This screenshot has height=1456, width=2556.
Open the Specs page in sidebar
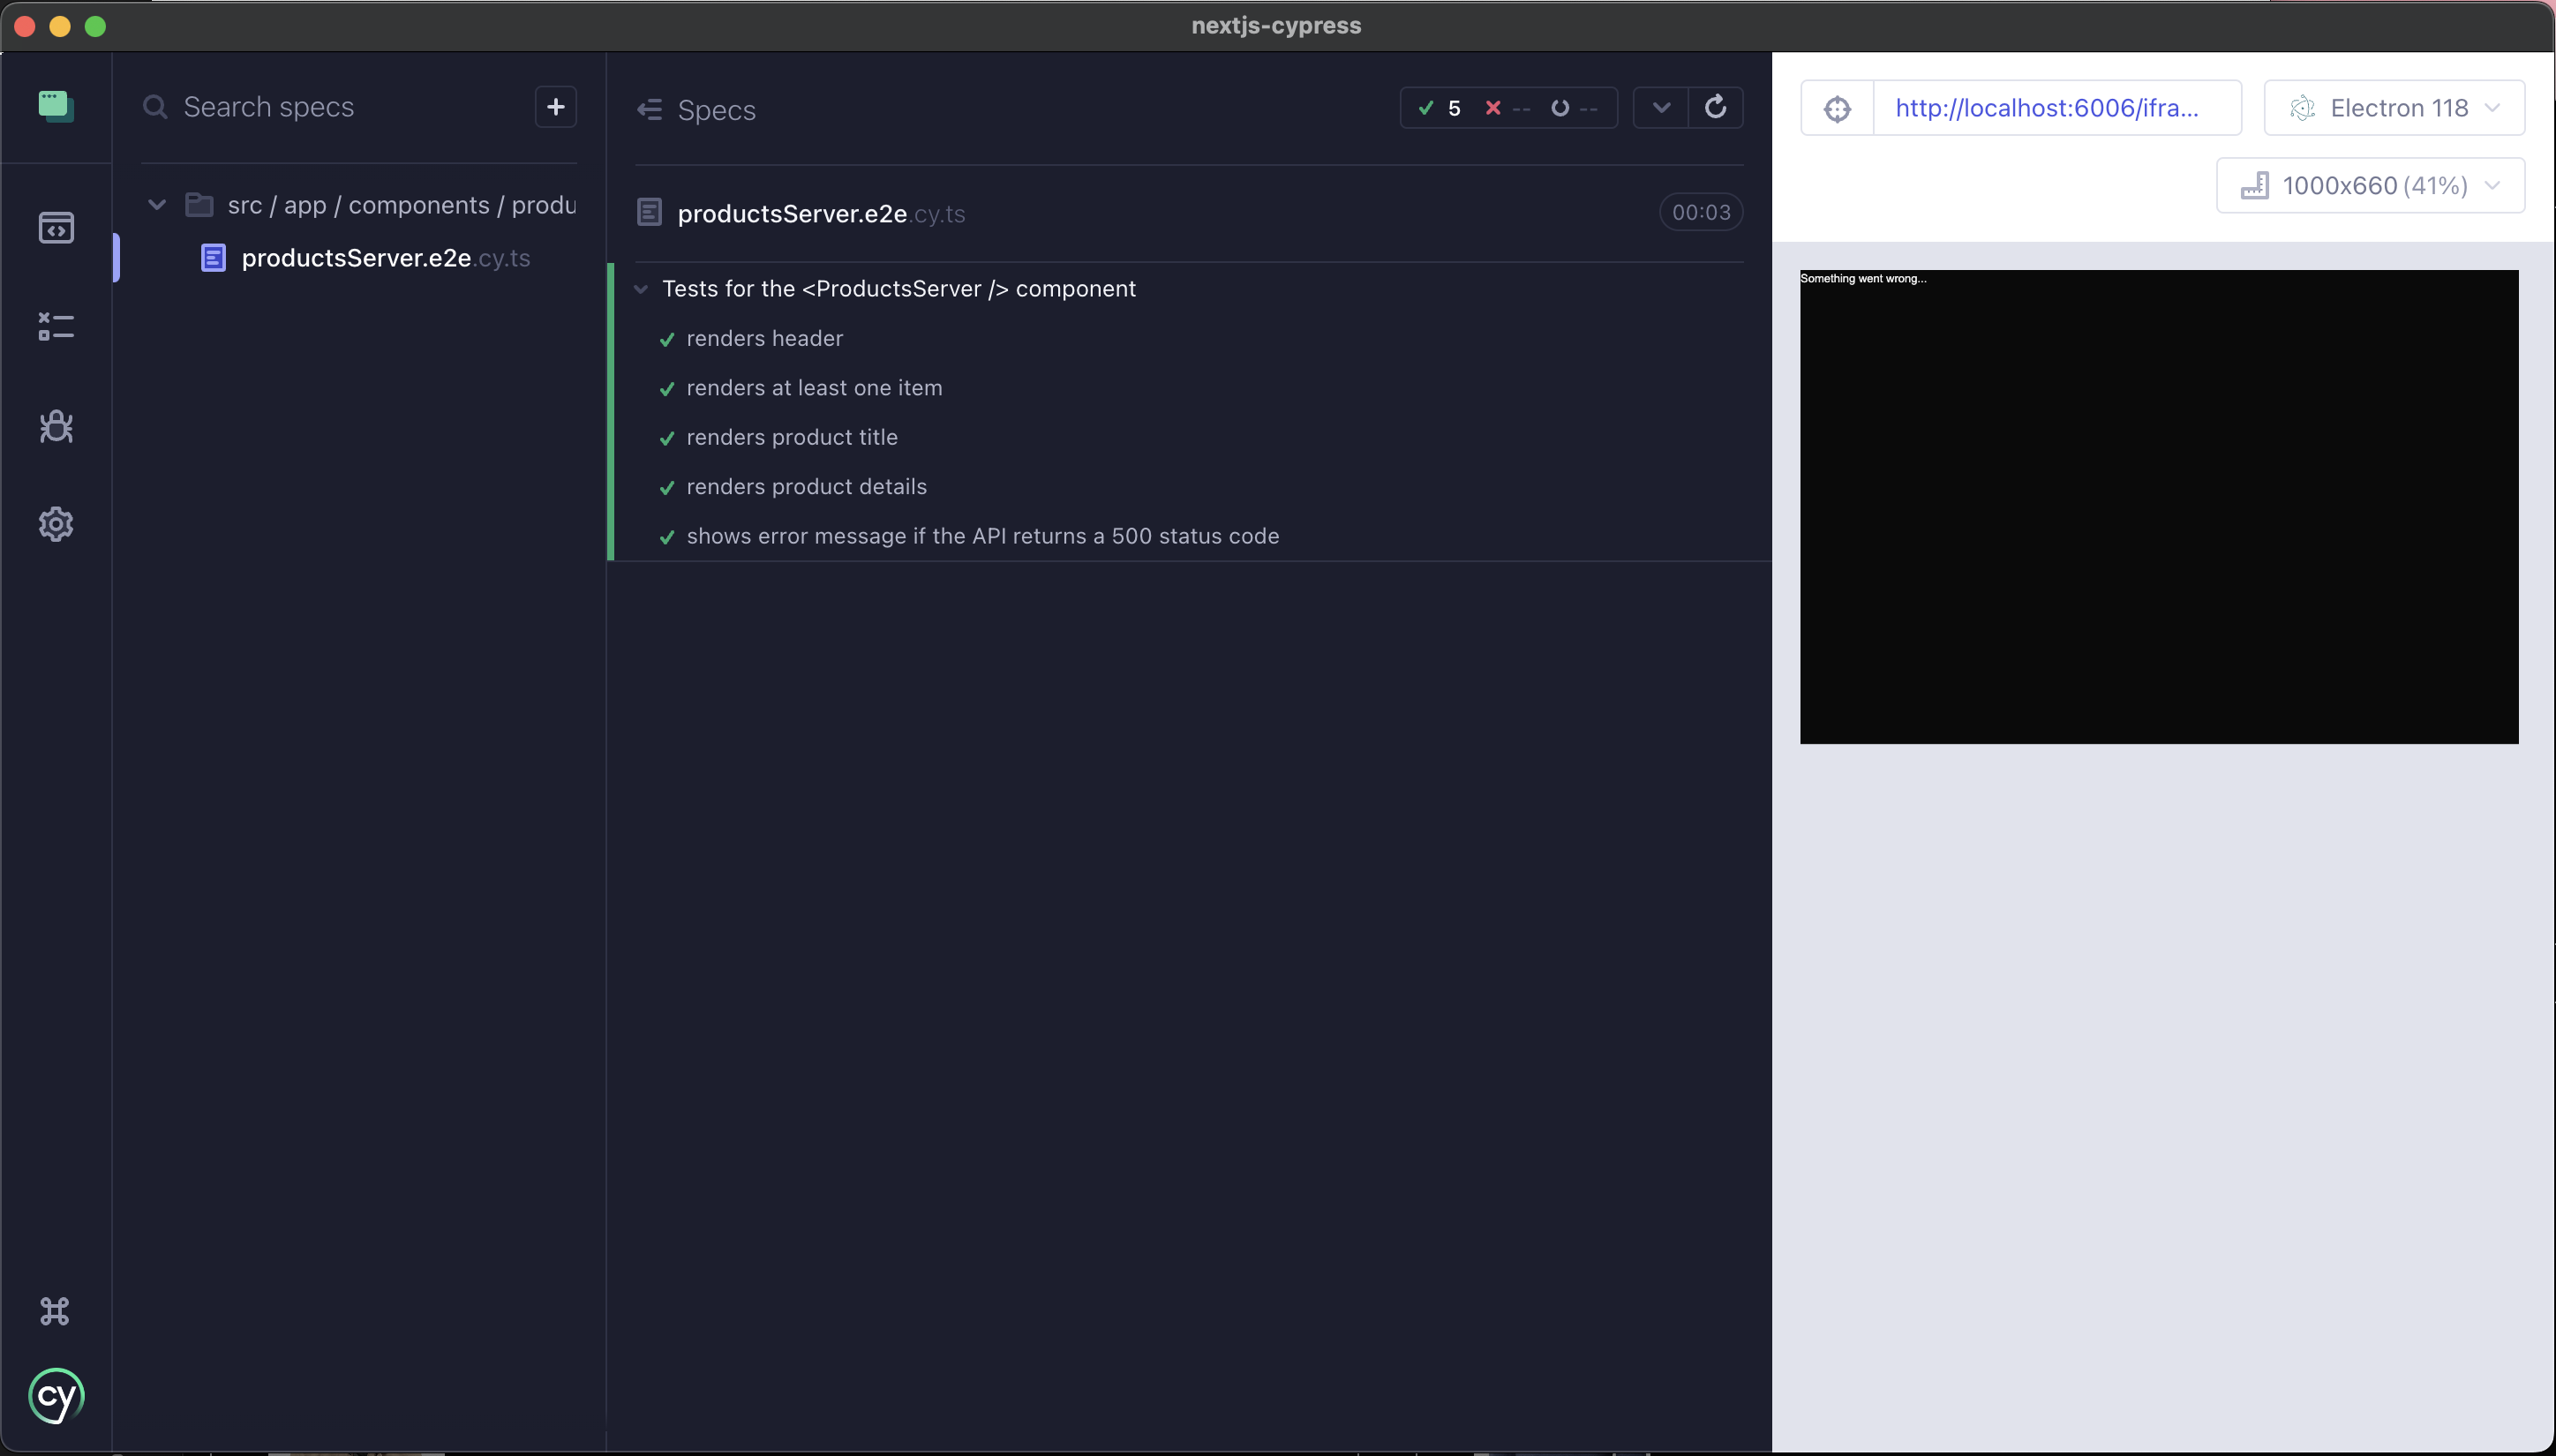(x=56, y=228)
